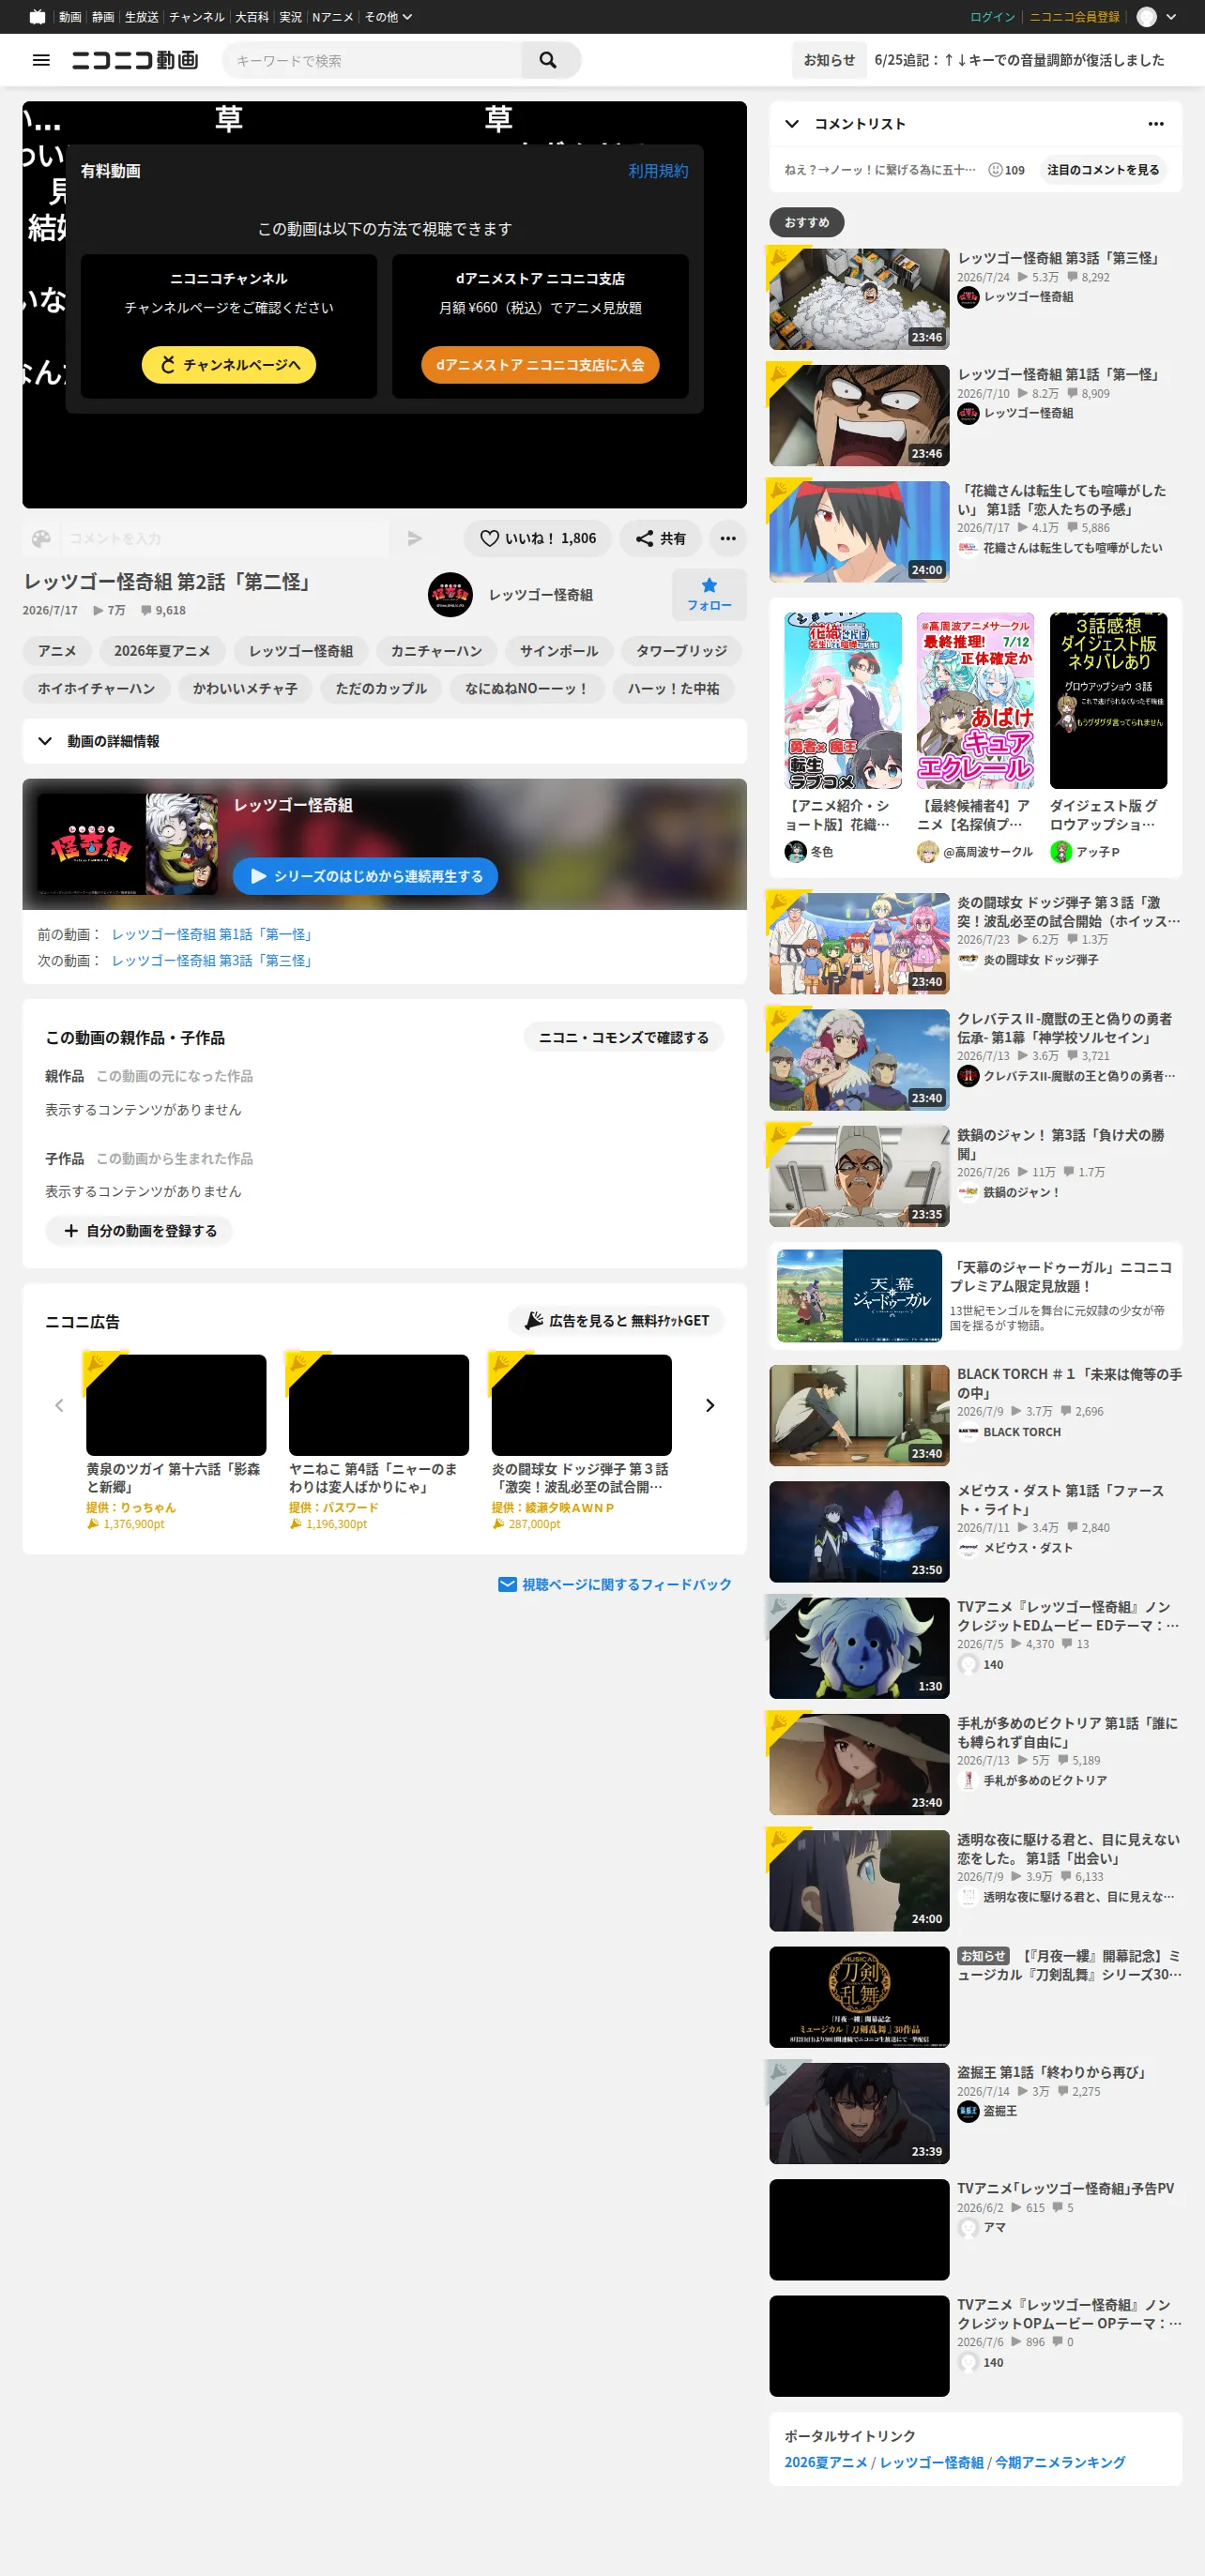Viewport: 1205px width, 2576px height.
Task: Click the 盗掘王 channel icon
Action: [x=967, y=2110]
